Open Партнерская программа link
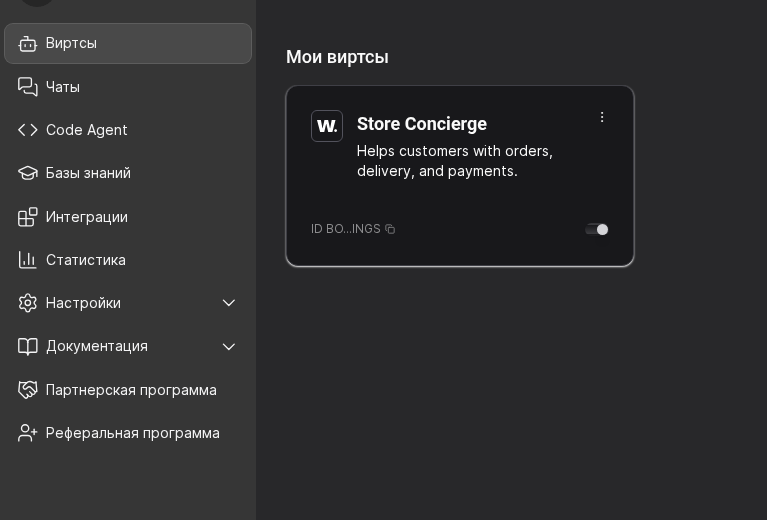Image resolution: width=767 pixels, height=520 pixels. click(128, 390)
